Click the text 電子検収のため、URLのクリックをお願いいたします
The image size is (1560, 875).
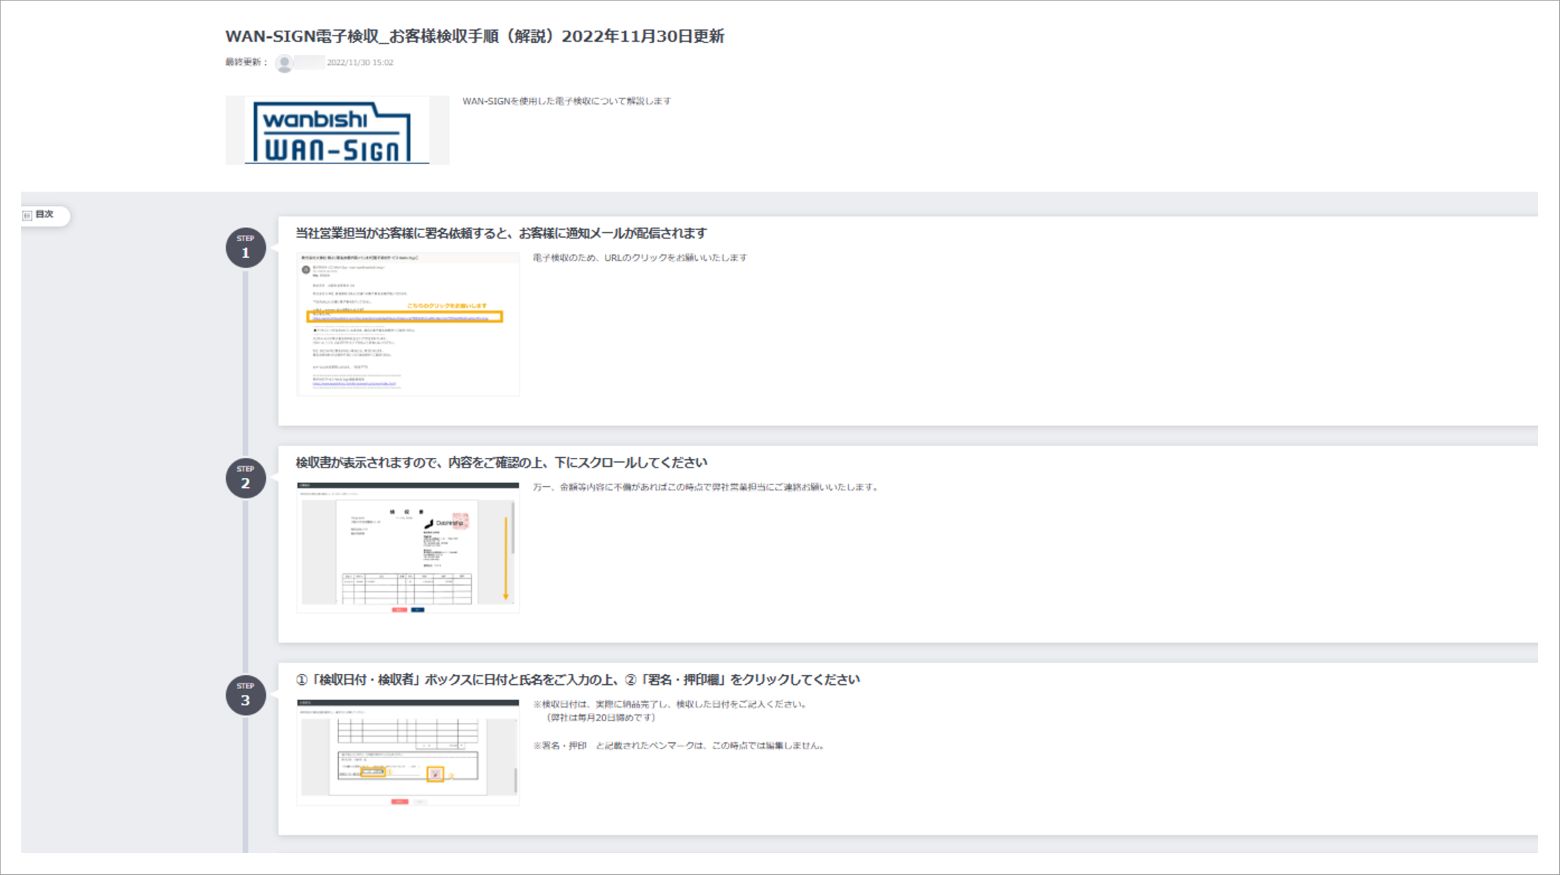640,258
